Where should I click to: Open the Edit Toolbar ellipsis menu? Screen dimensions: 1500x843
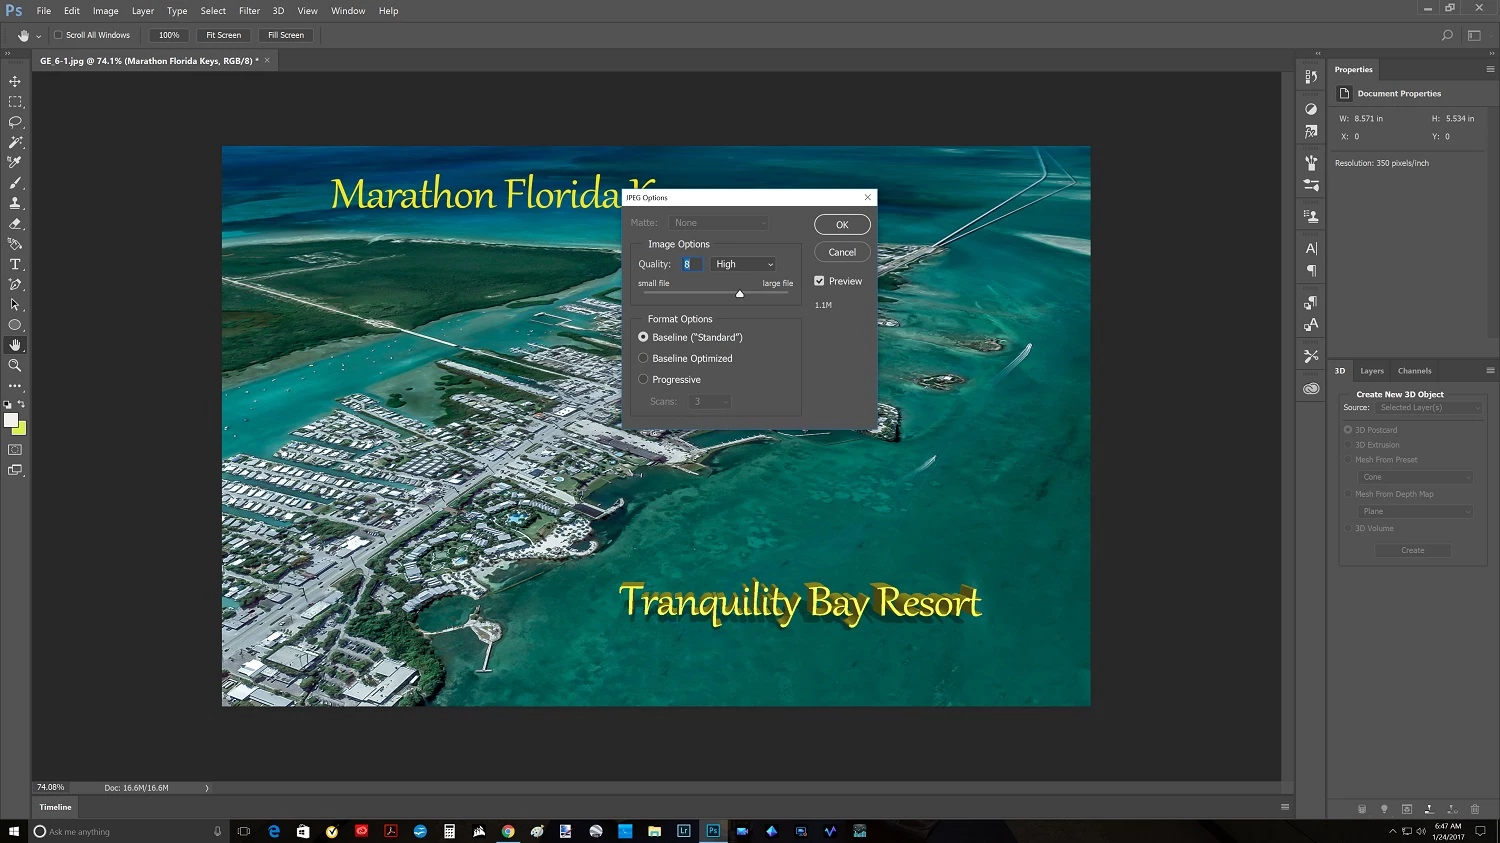click(x=15, y=386)
